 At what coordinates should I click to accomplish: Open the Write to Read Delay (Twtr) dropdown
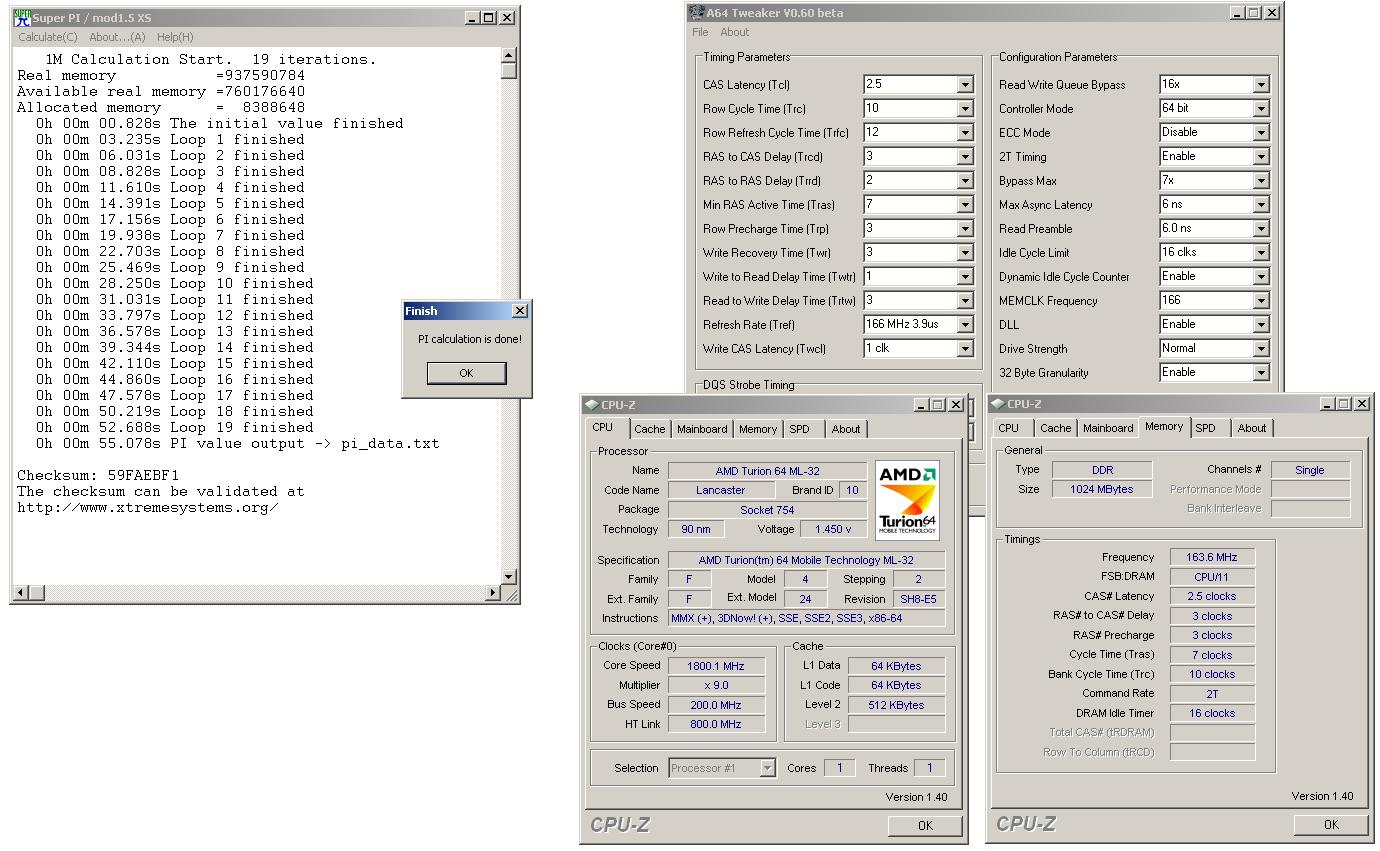965,277
